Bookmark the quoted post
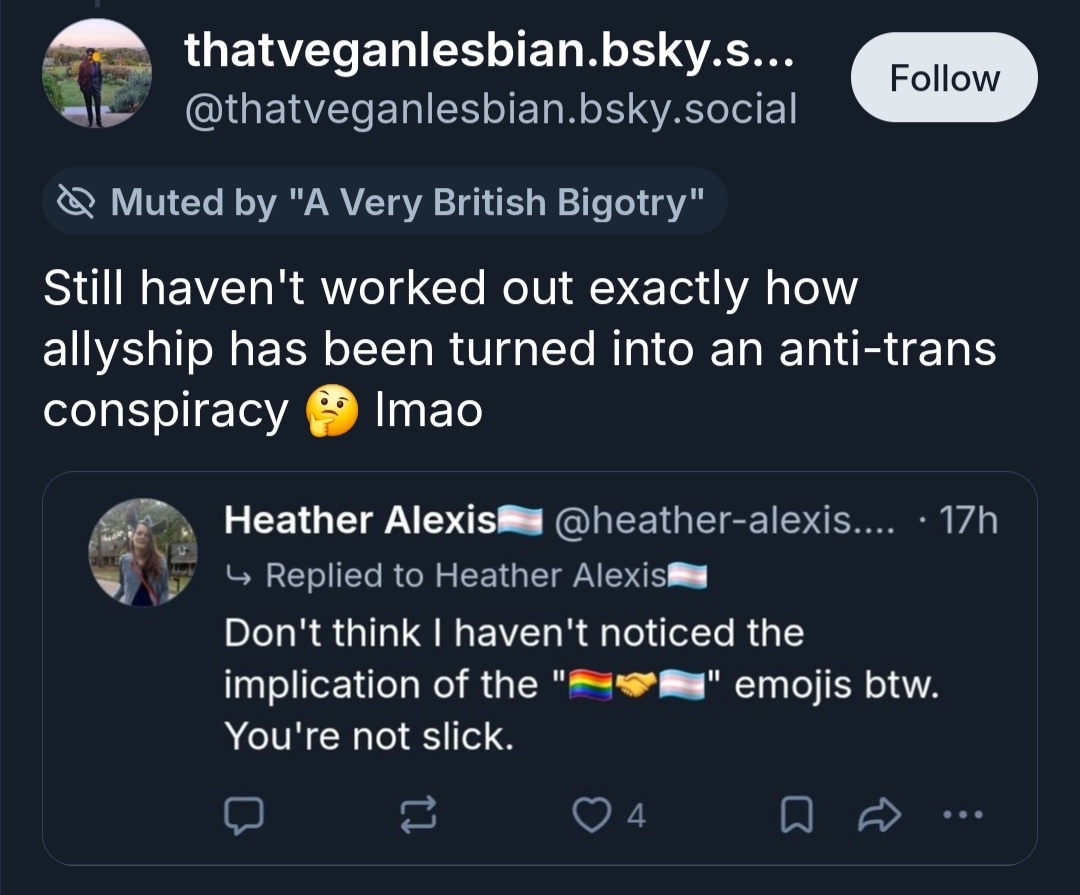Viewport: 1080px width, 895px height. point(793,817)
